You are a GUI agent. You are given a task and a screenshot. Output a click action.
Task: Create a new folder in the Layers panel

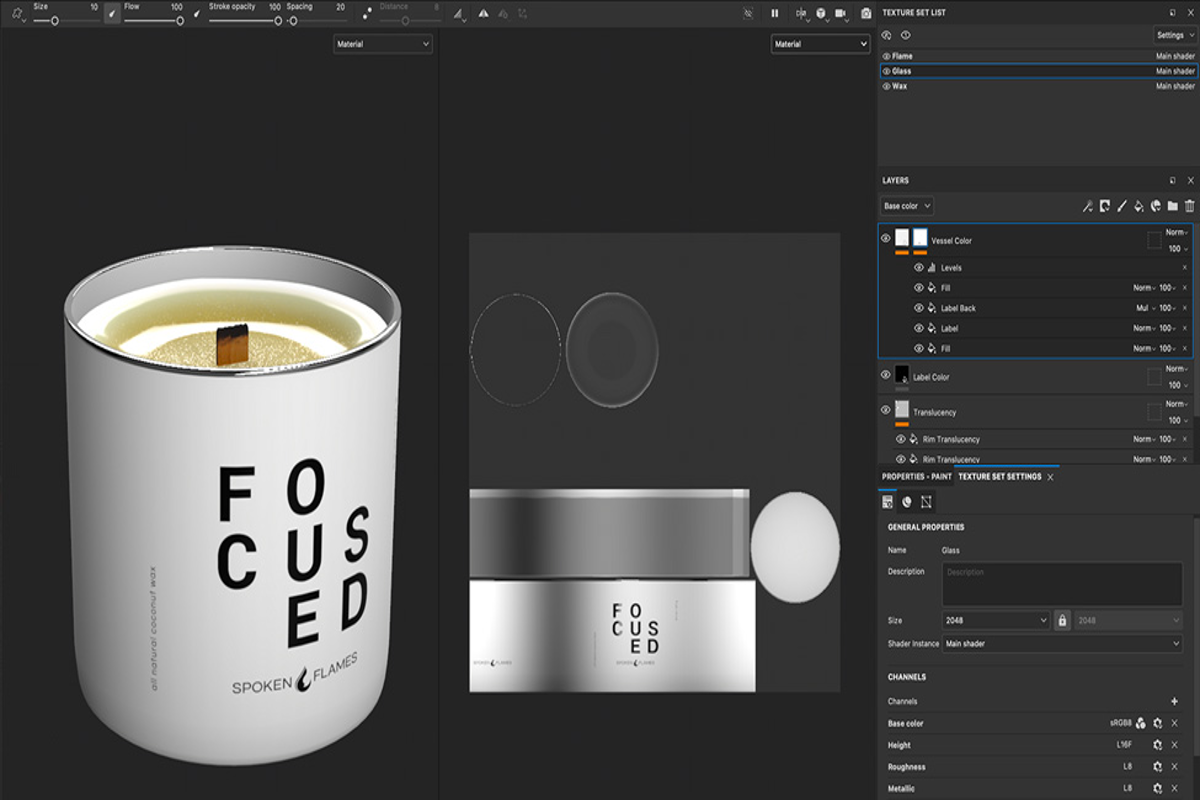pos(1172,206)
